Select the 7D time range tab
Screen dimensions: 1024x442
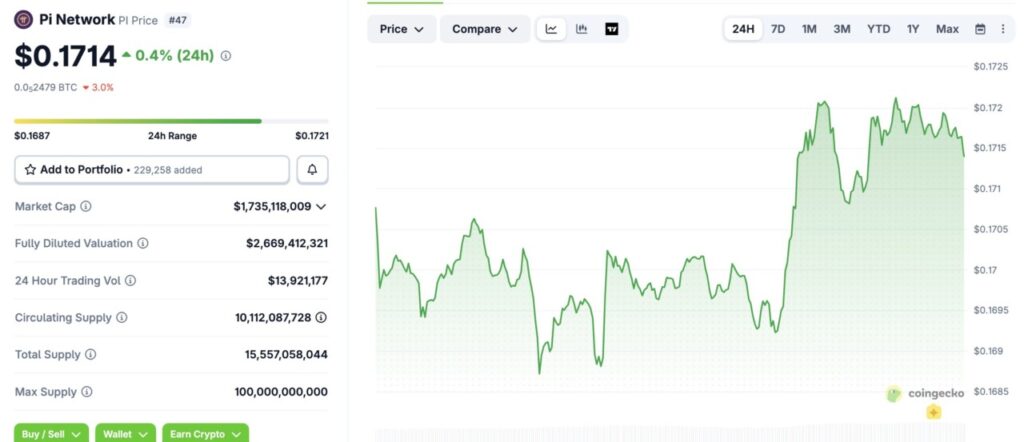coord(778,29)
